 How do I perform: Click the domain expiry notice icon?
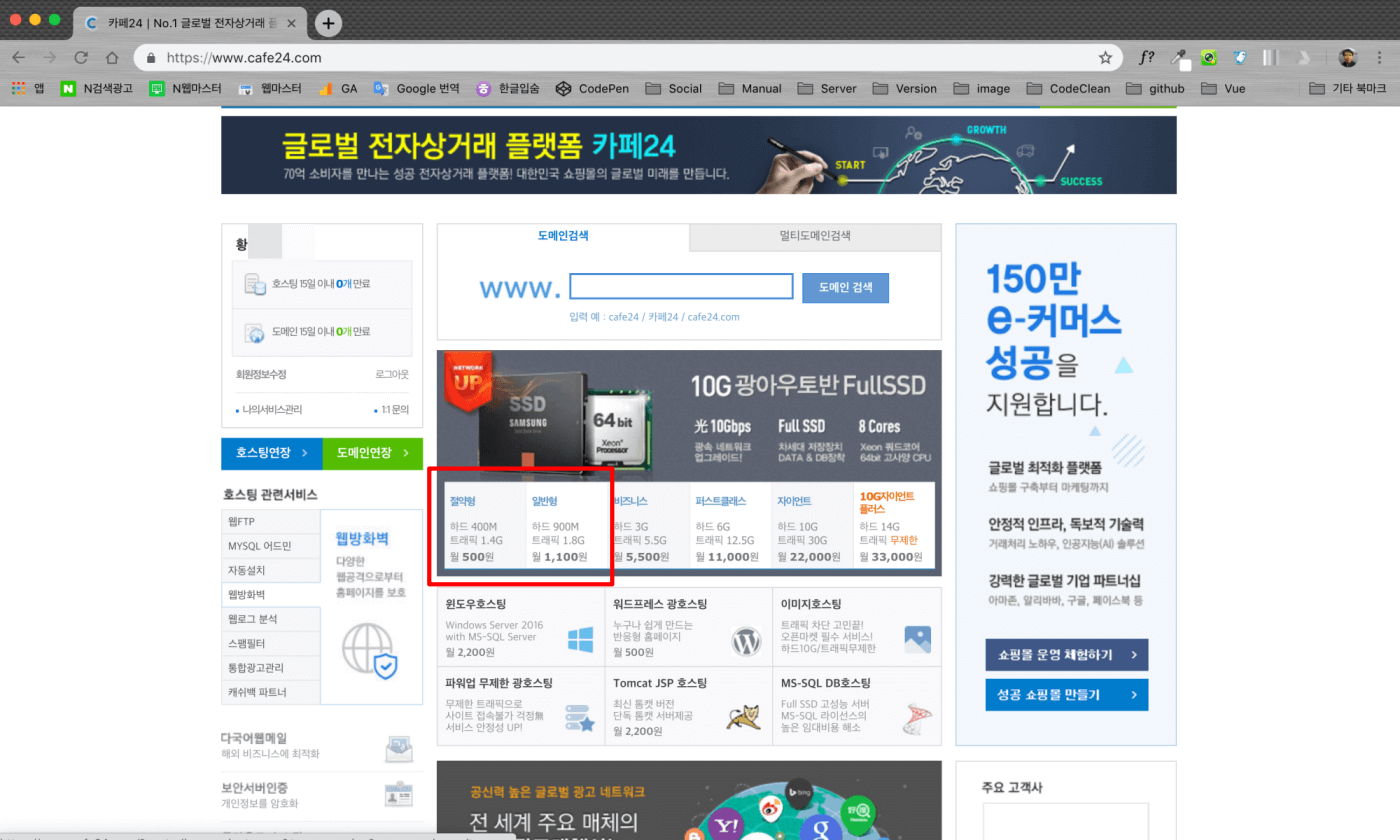tap(255, 331)
